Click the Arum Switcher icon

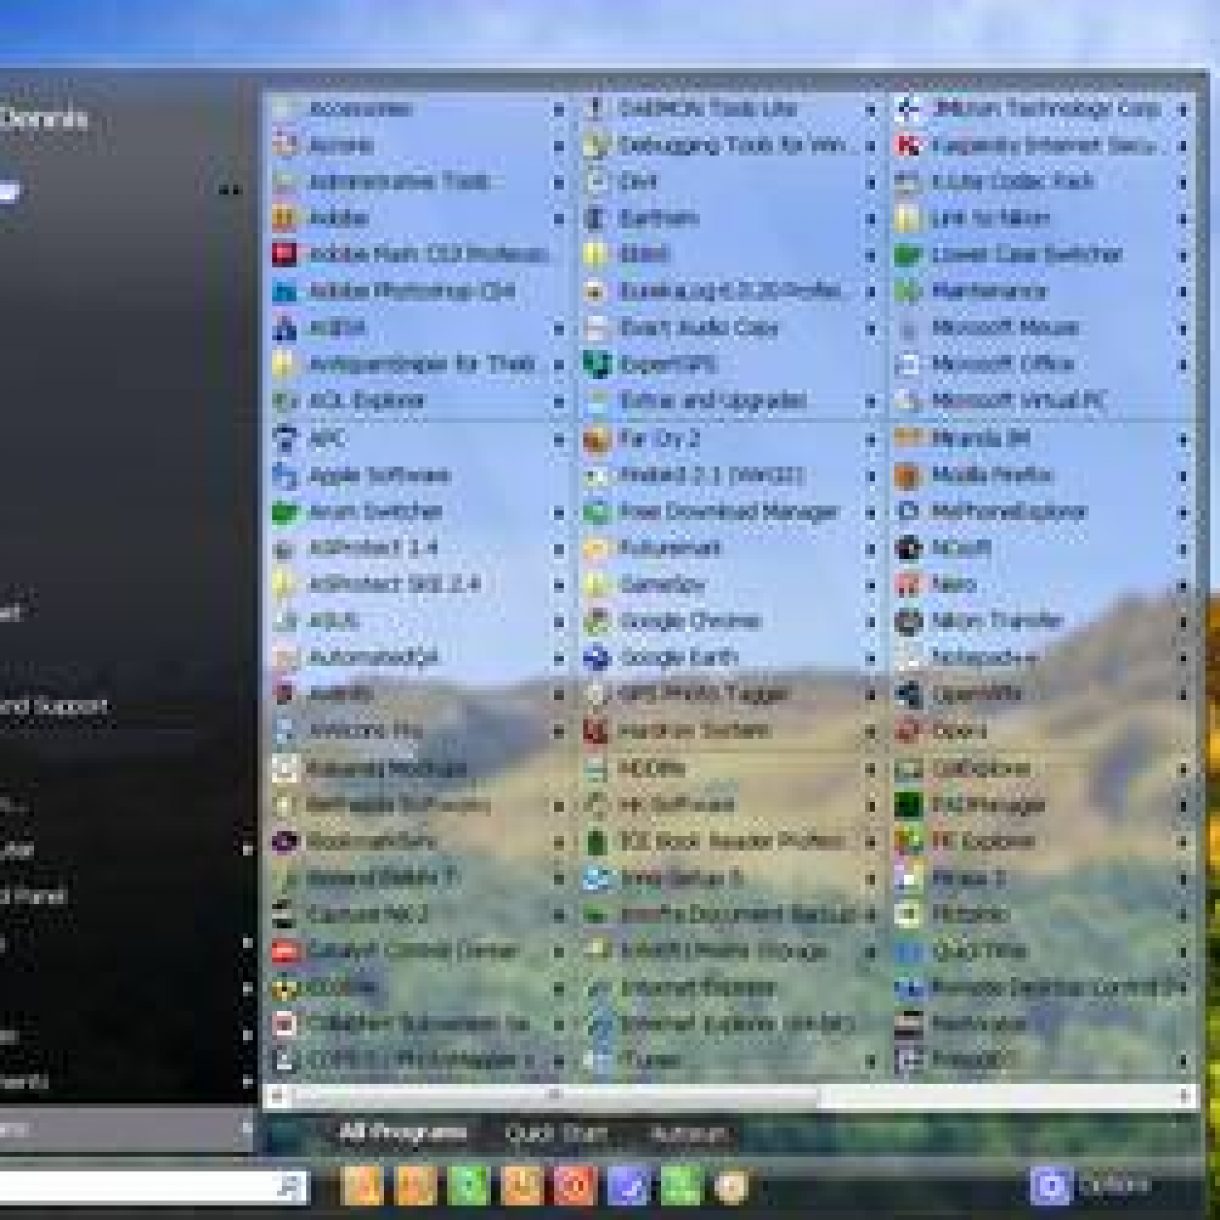point(285,512)
